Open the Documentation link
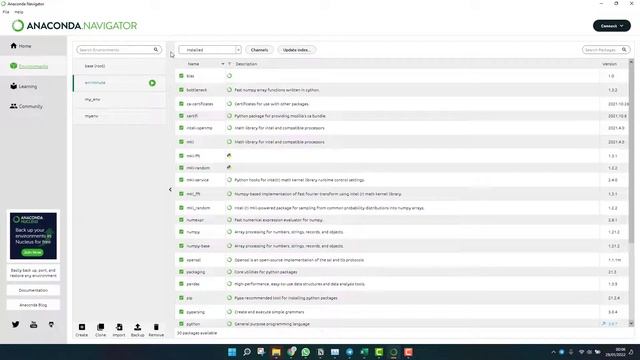The image size is (640, 360). [33, 290]
